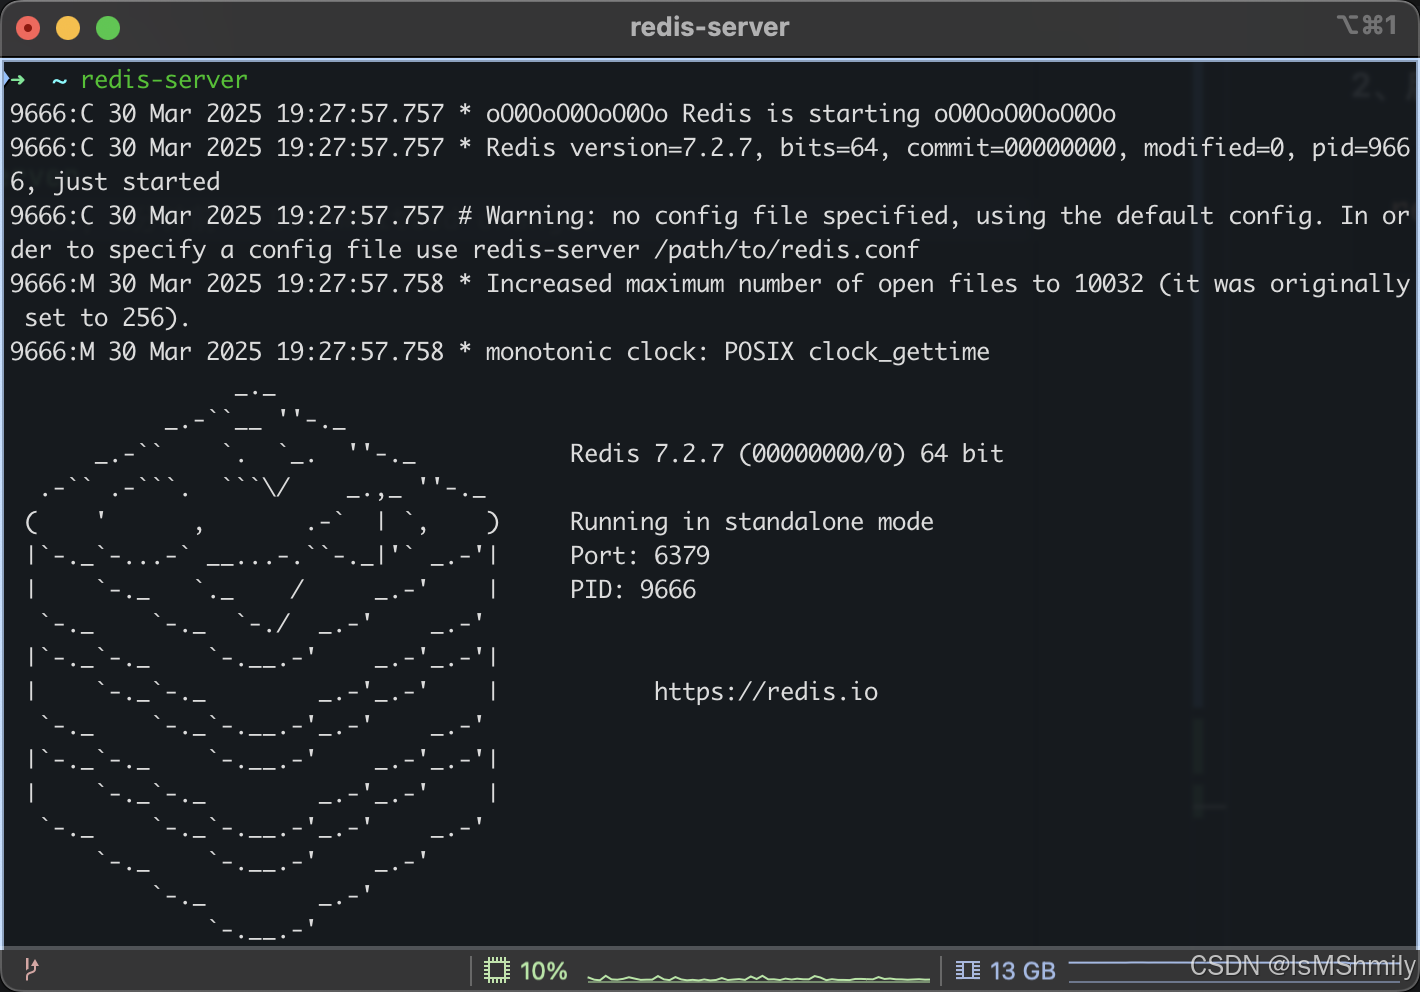Click the 'Warning: no config file specified' text
Viewport: 1420px width, 992px height.
coord(717,216)
